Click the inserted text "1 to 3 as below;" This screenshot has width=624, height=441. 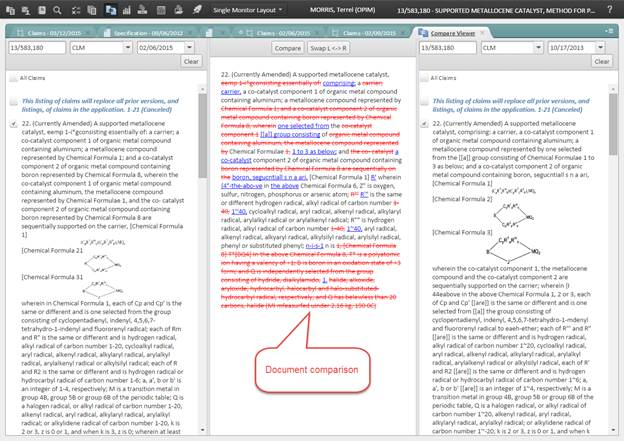[x=314, y=152]
